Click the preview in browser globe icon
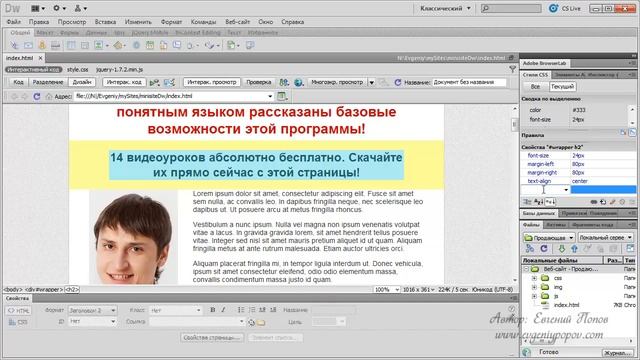640x360 pixels. 298,82
